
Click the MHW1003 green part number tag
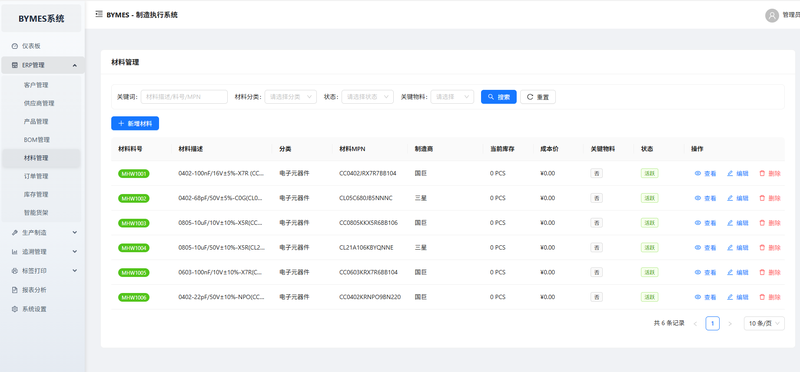(134, 223)
